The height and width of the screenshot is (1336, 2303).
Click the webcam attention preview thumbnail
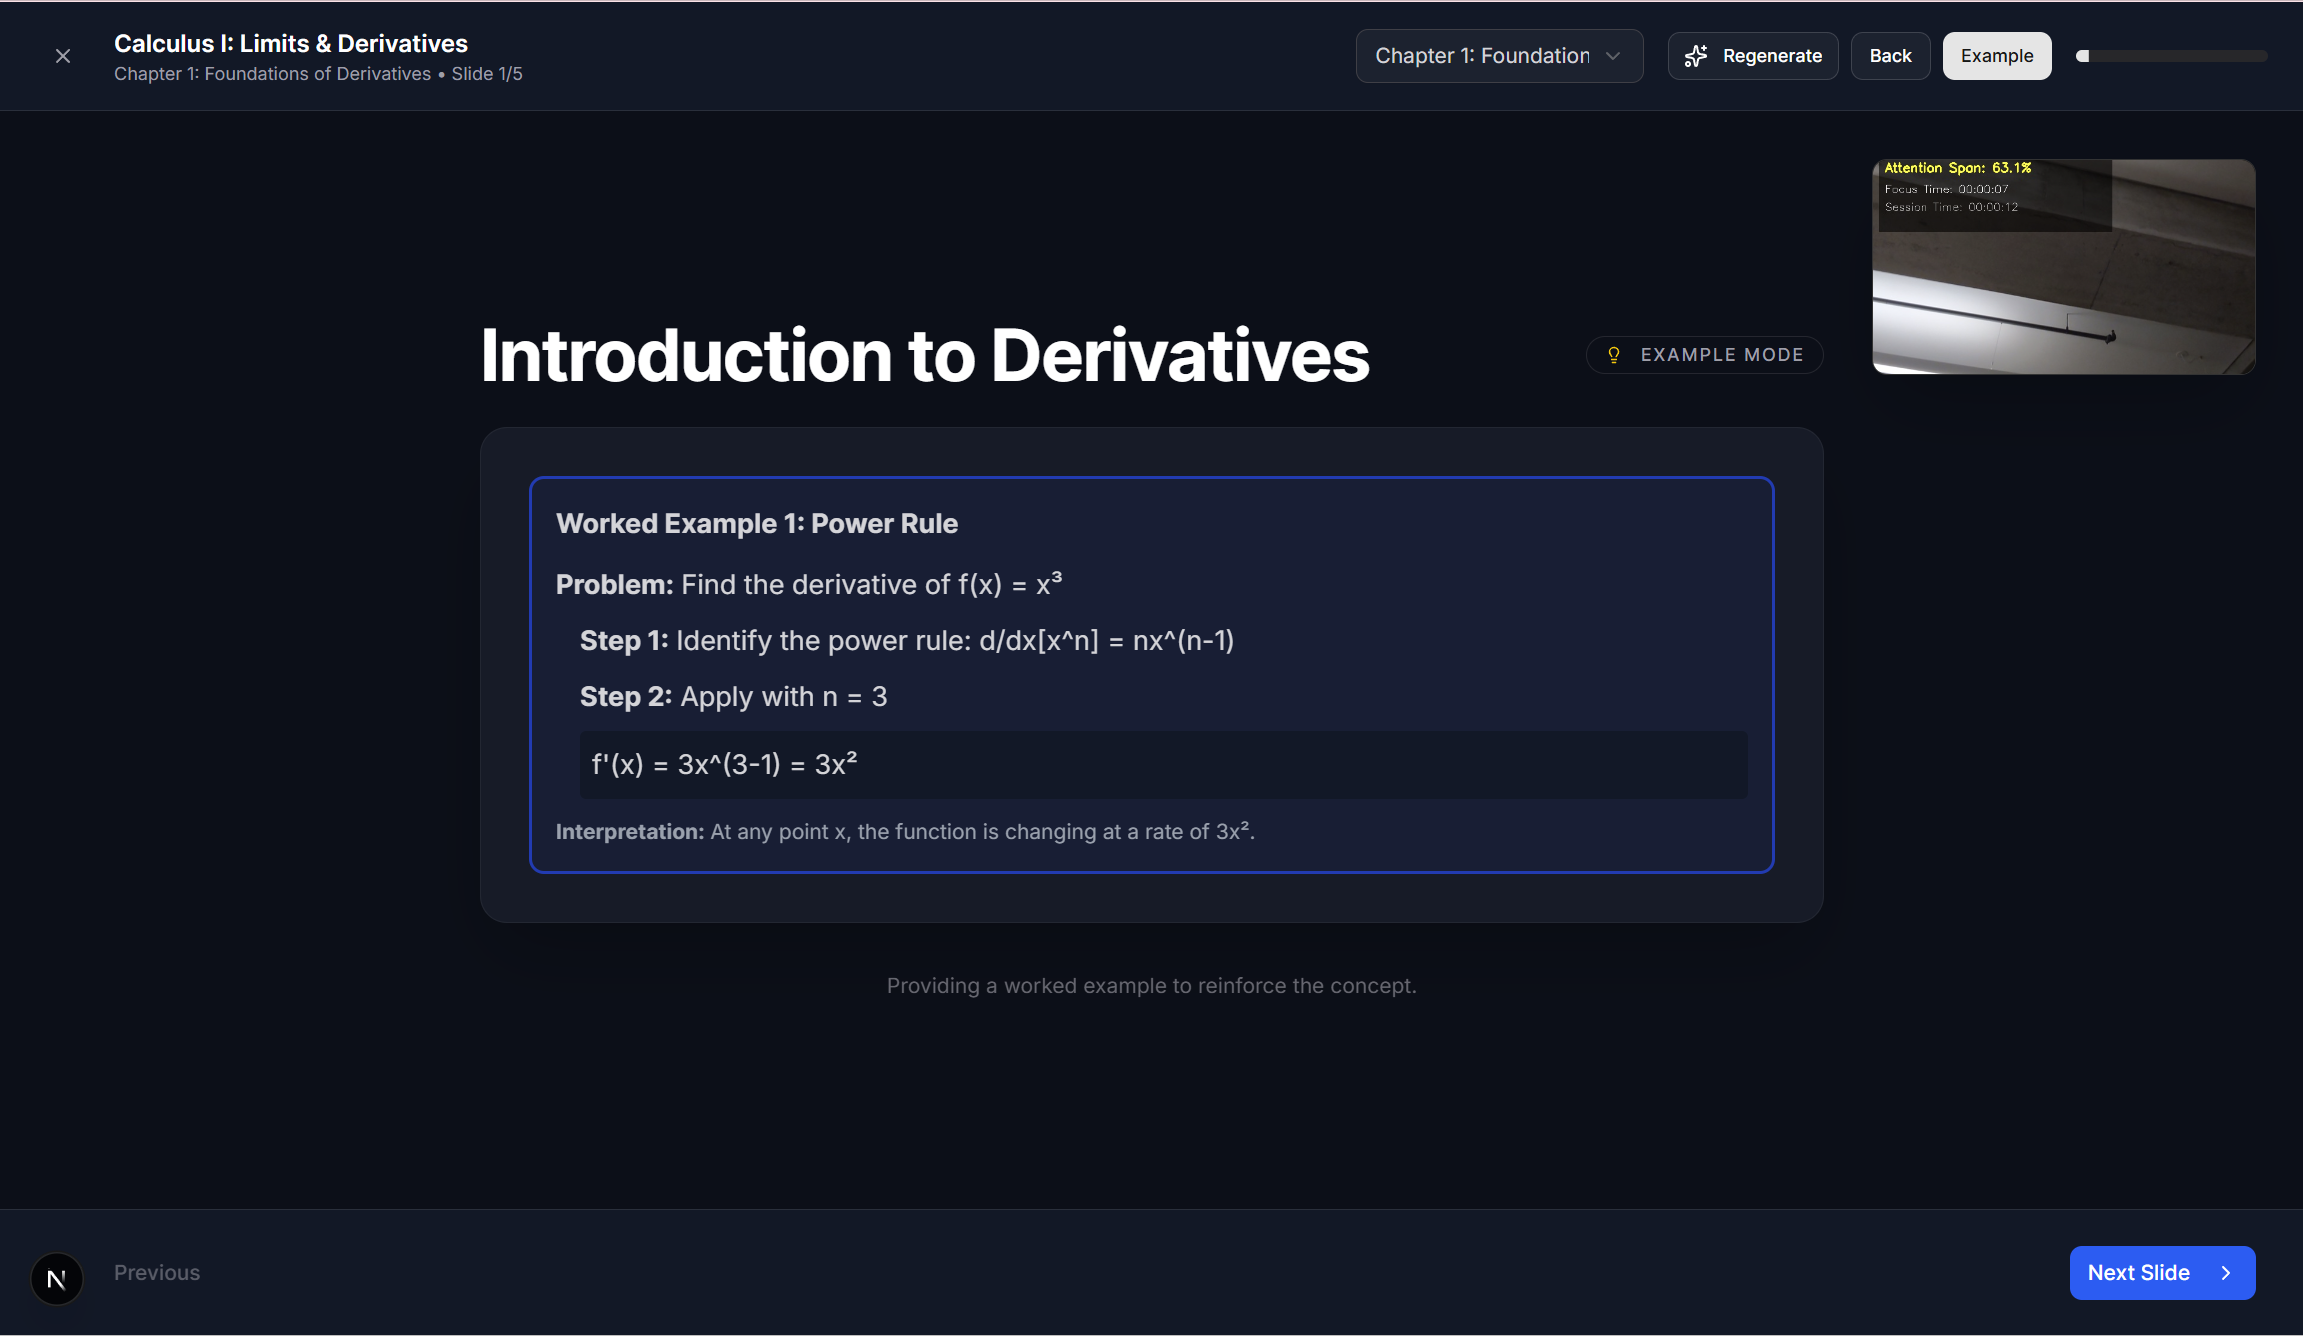(x=2063, y=300)
